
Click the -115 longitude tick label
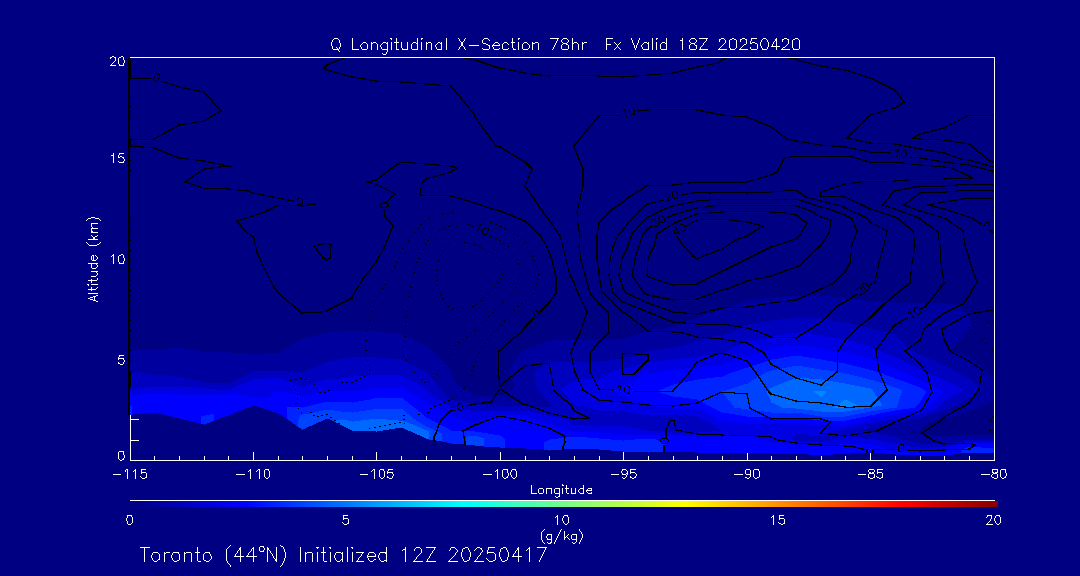(x=130, y=475)
